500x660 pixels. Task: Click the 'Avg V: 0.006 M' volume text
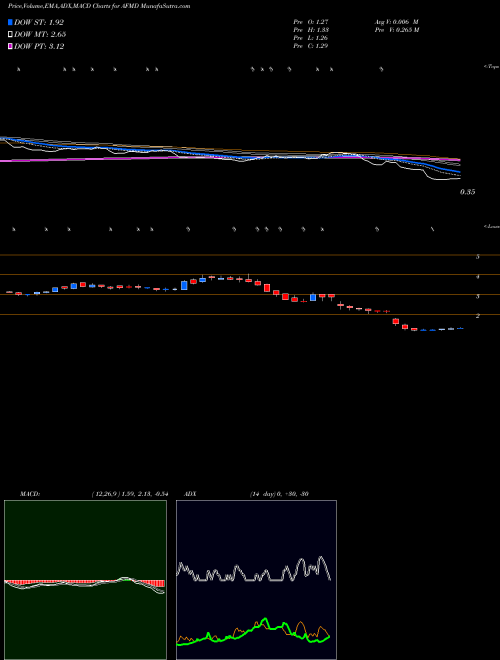396,22
